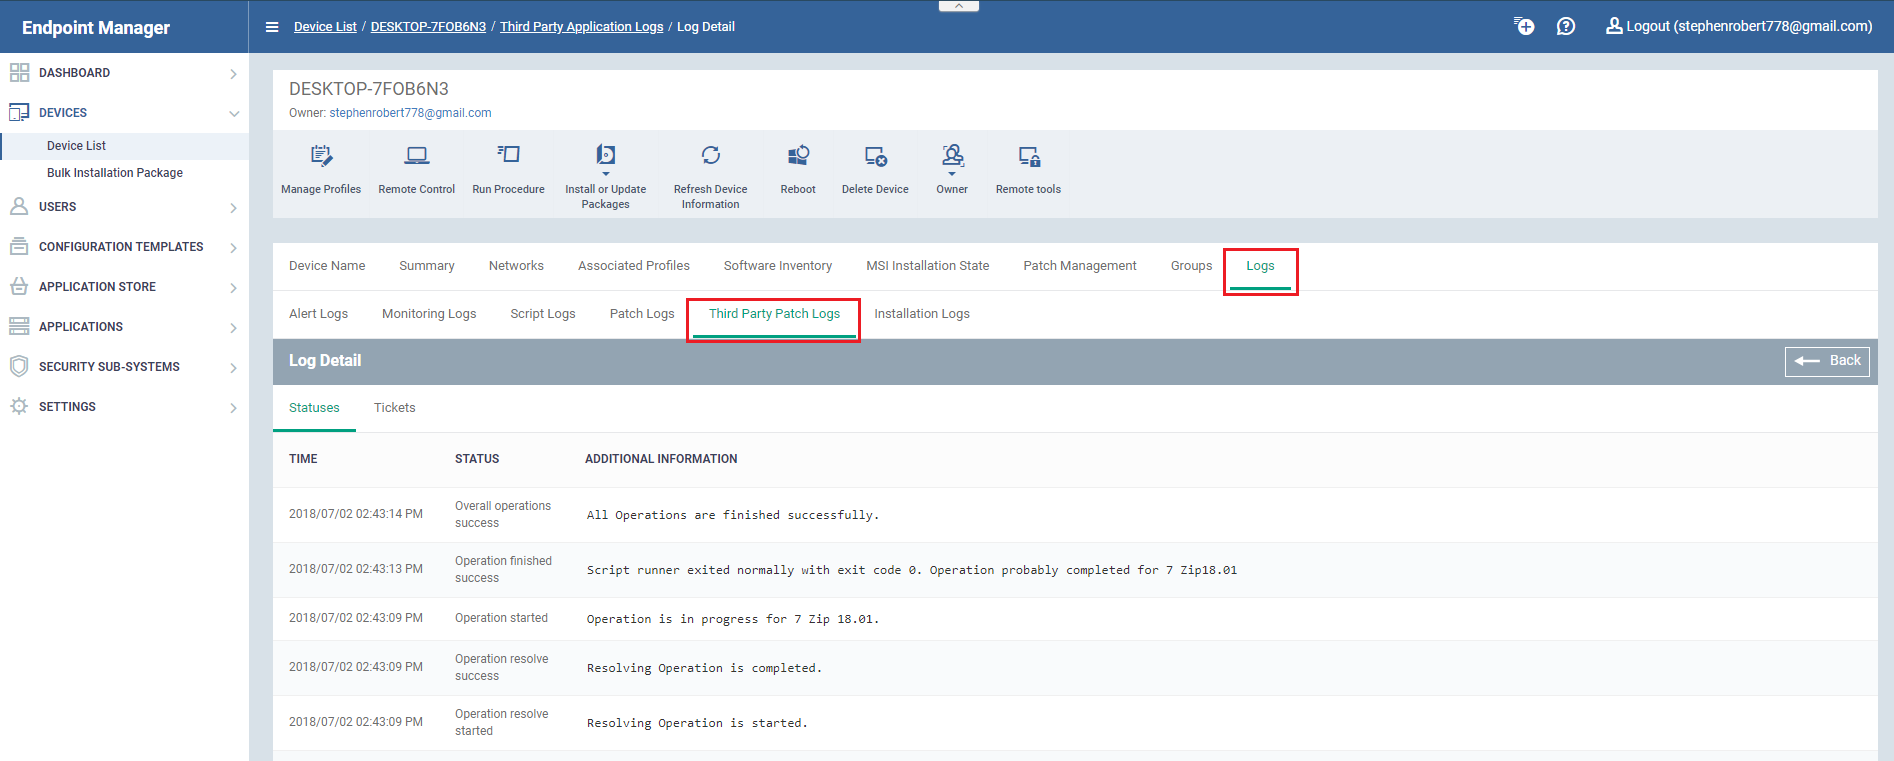
Task: Click DESKTOP-7FOB6N3 breadcrumb link
Action: coord(428,27)
